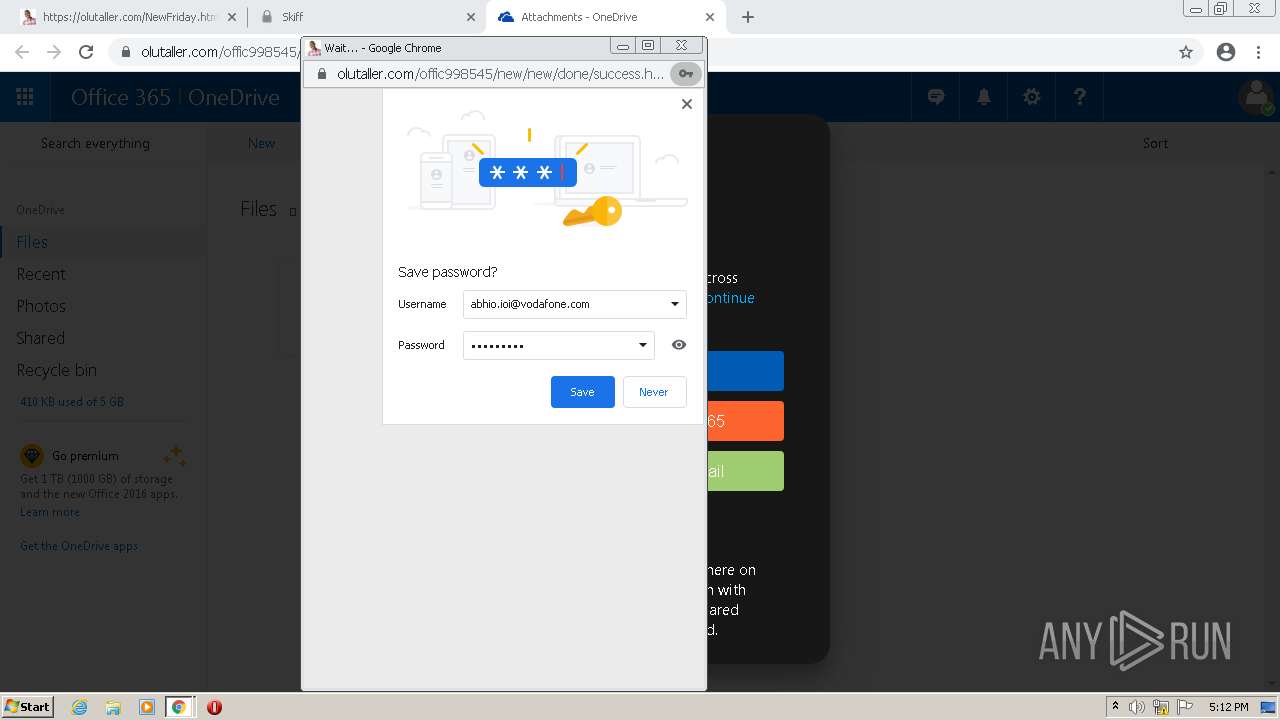Screen dimensions: 1280x720
Task: Open Internet Explorer from taskbar
Action: coord(80,707)
